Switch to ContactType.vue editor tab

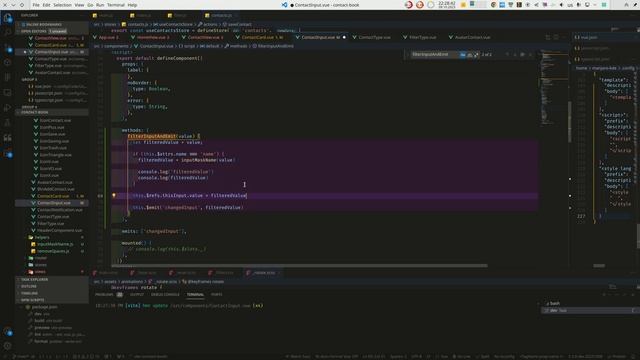(x=371, y=37)
